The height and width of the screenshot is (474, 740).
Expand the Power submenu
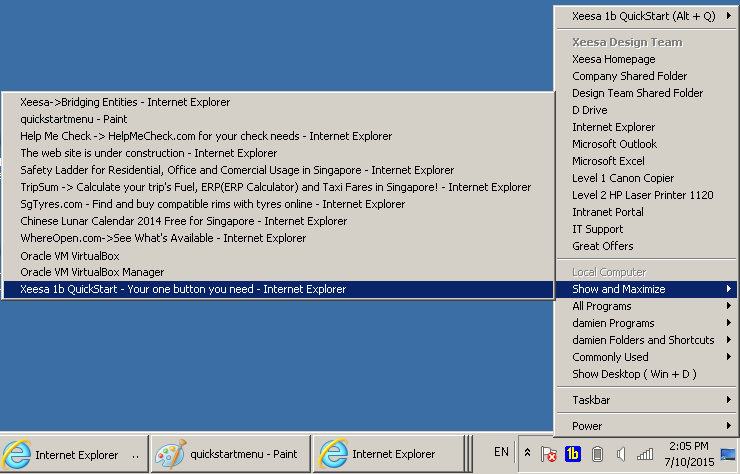tap(647, 426)
